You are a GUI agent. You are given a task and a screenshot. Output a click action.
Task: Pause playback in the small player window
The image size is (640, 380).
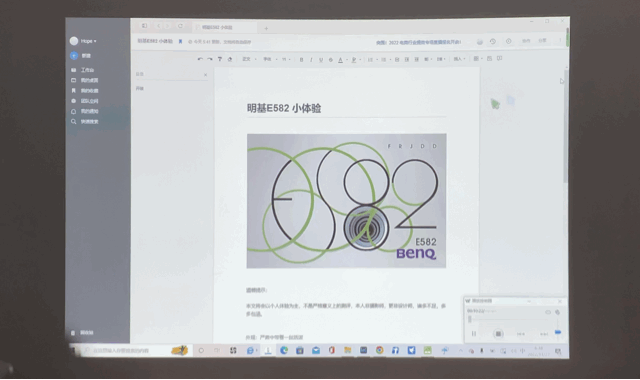point(474,334)
